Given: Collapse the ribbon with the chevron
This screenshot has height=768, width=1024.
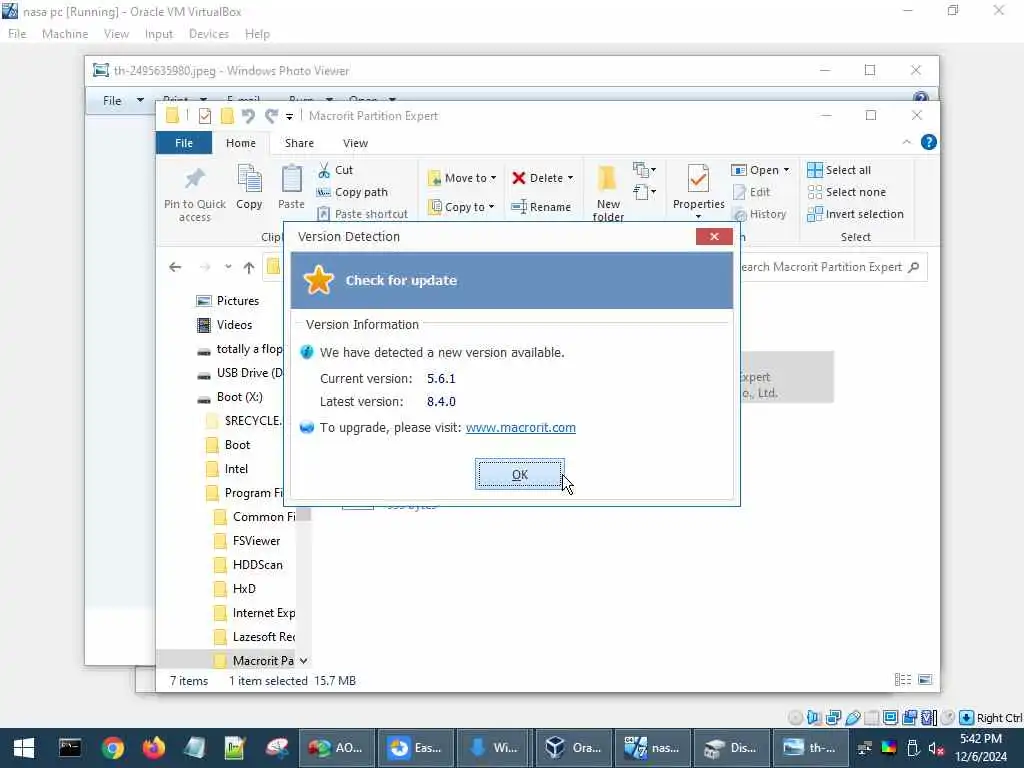Looking at the screenshot, I should pyautogui.click(x=906, y=142).
